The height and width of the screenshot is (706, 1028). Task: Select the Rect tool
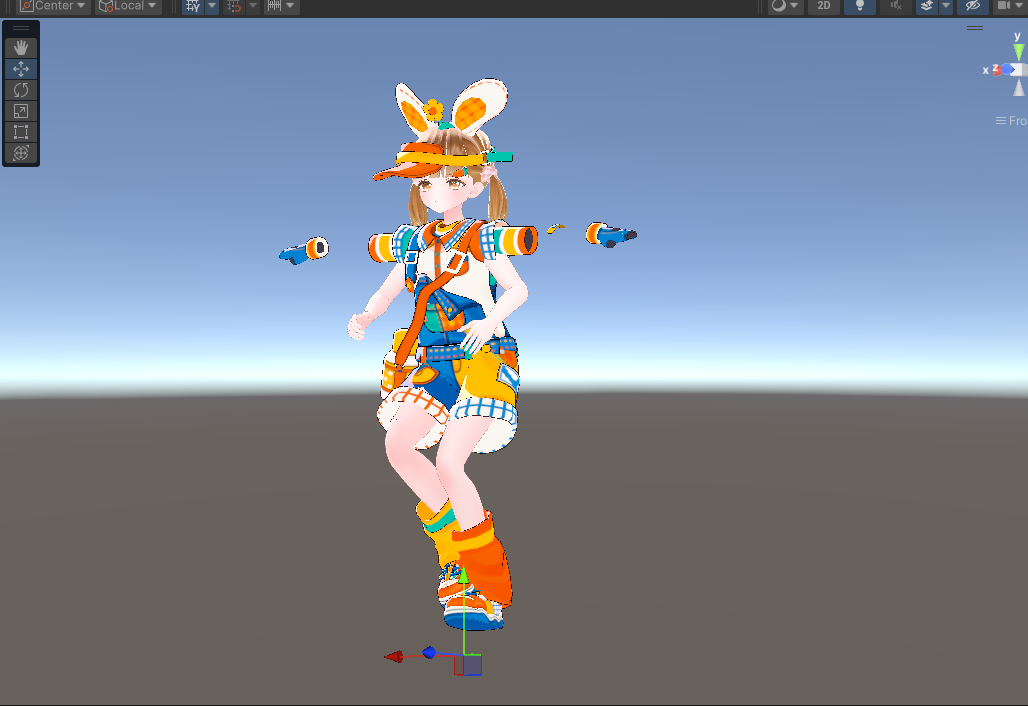point(21,132)
